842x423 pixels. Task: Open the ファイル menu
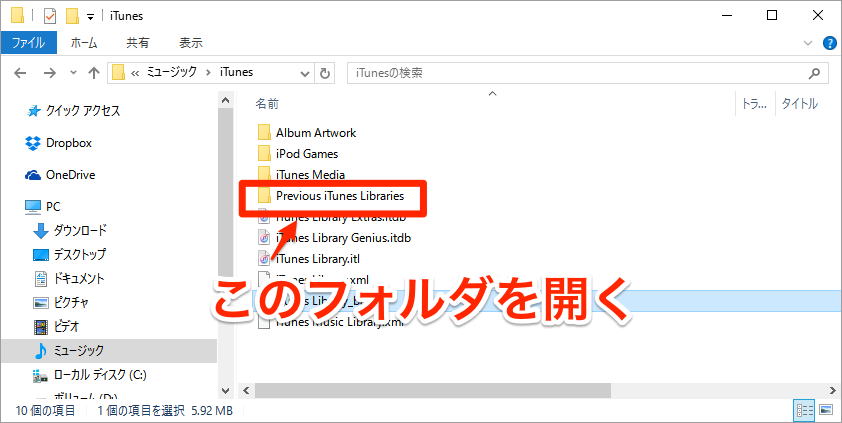tap(28, 43)
